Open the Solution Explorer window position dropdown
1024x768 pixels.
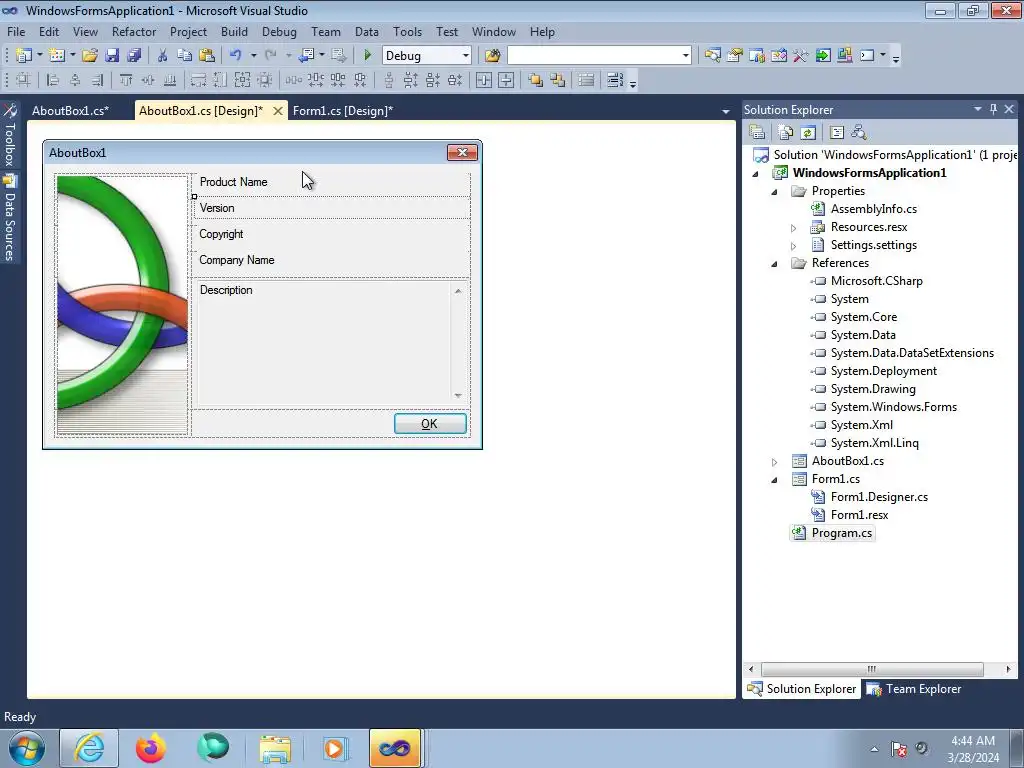978,109
